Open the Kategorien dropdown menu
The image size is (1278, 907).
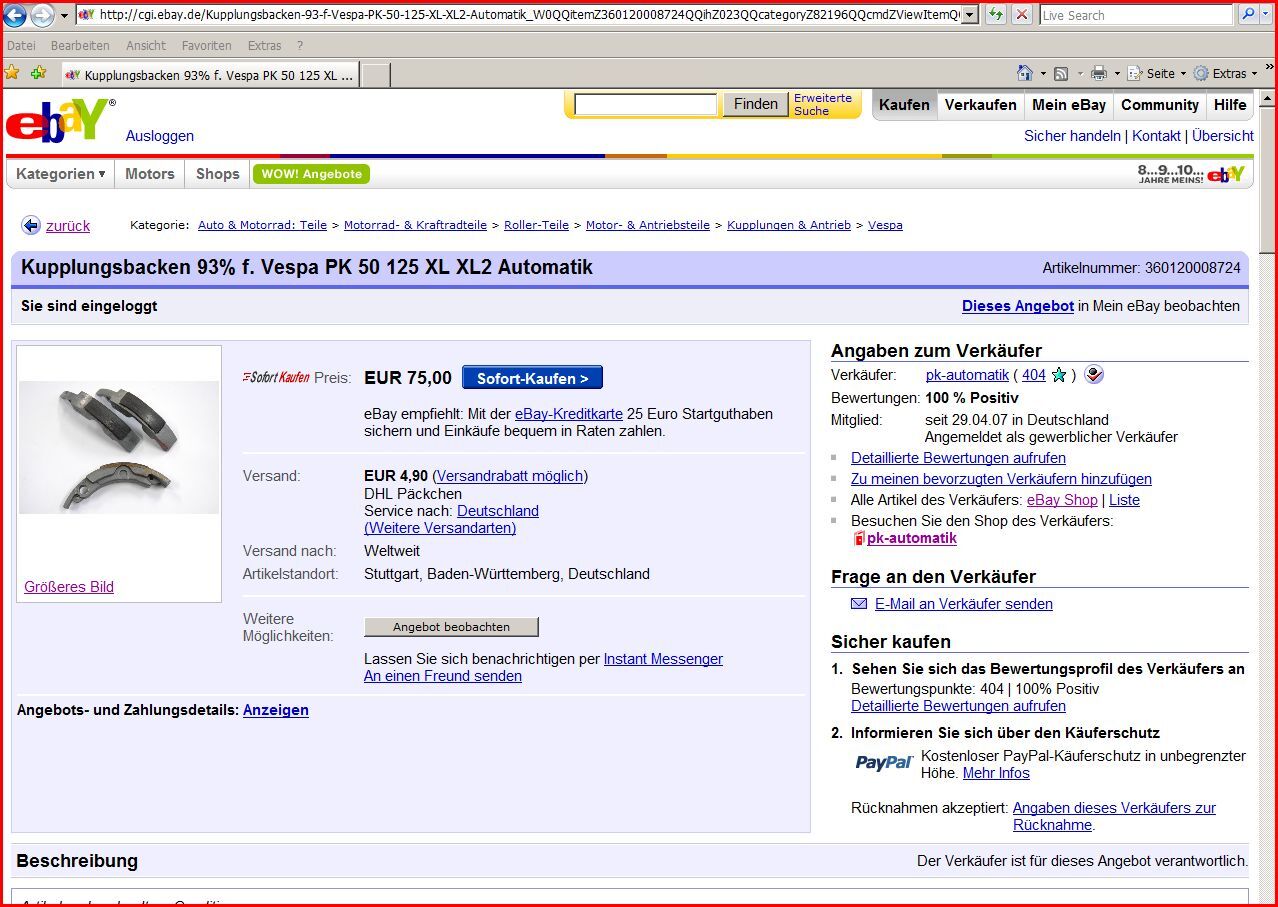[61, 174]
